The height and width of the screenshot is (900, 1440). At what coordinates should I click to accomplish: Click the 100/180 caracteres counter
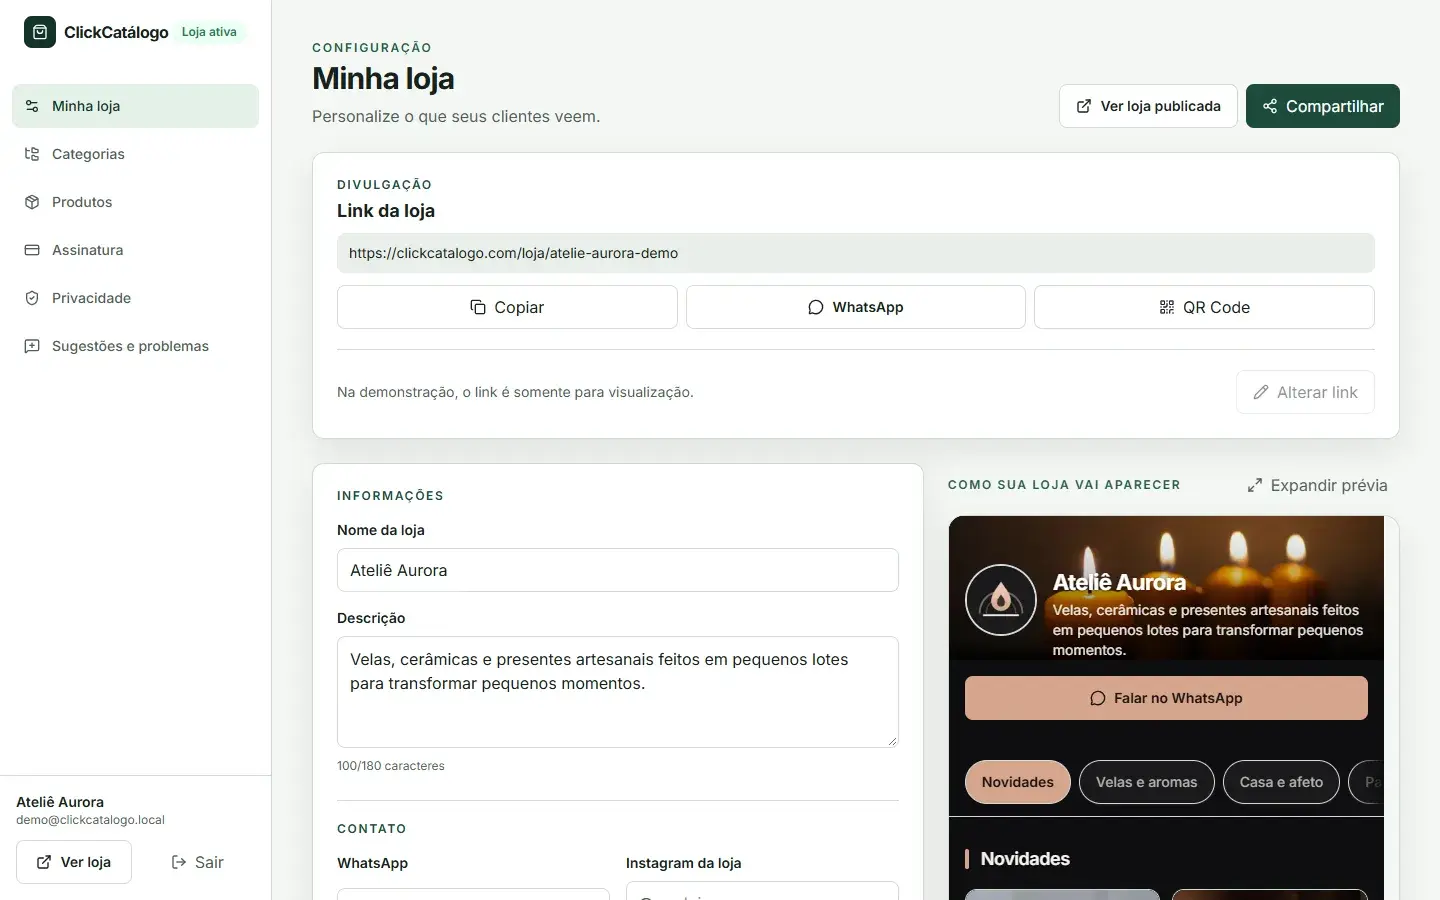tap(391, 766)
